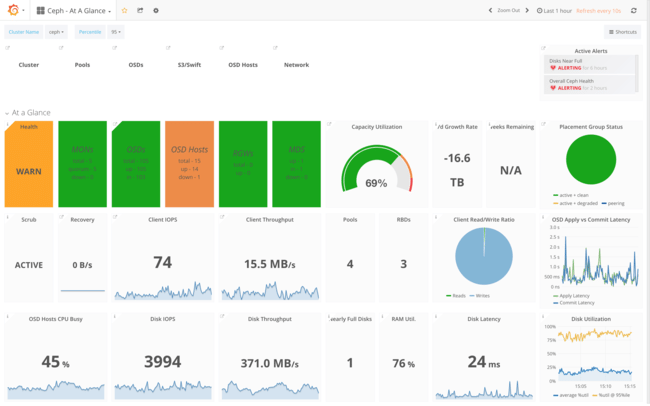The image size is (650, 406).
Task: Open the Shortcuts menu
Action: (x=622, y=32)
